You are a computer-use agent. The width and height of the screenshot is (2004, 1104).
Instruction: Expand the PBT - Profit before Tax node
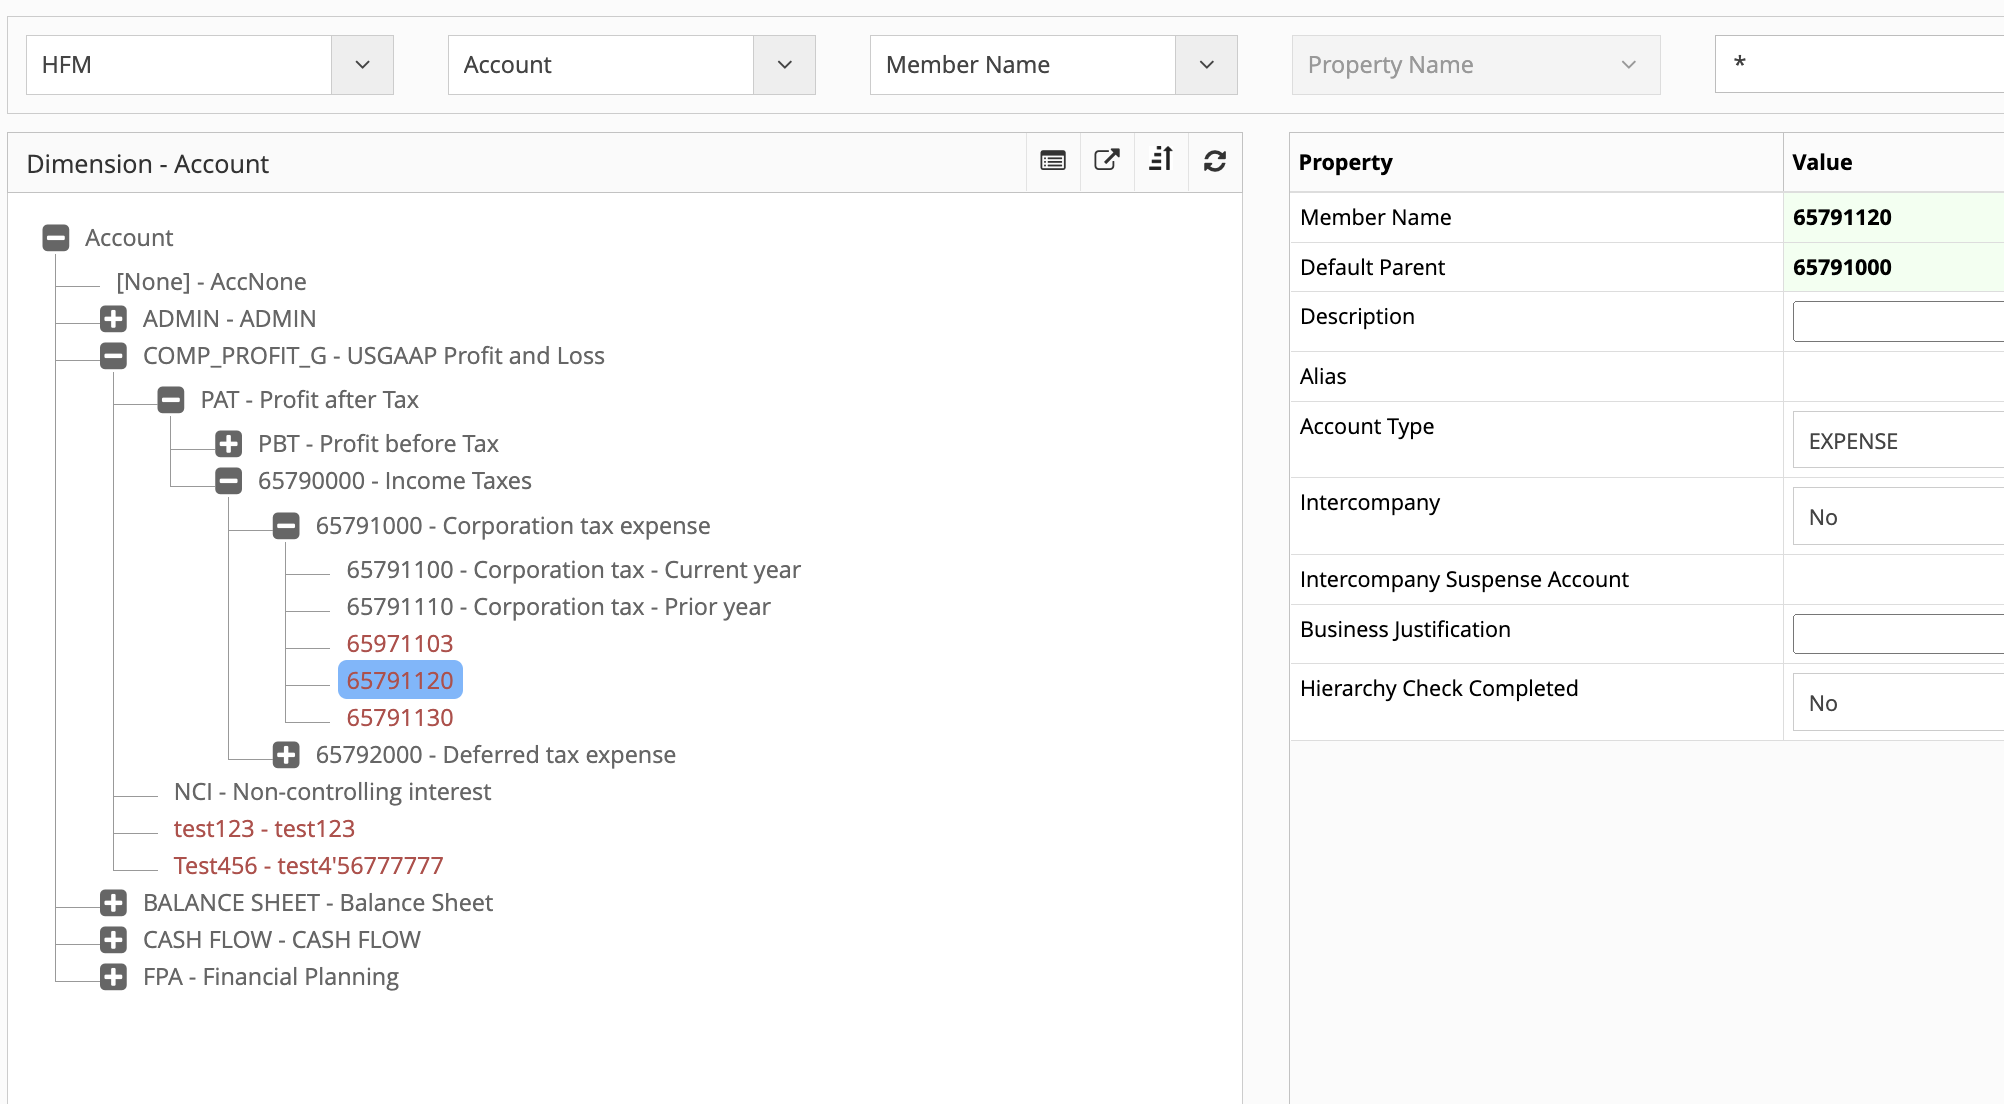(x=228, y=444)
